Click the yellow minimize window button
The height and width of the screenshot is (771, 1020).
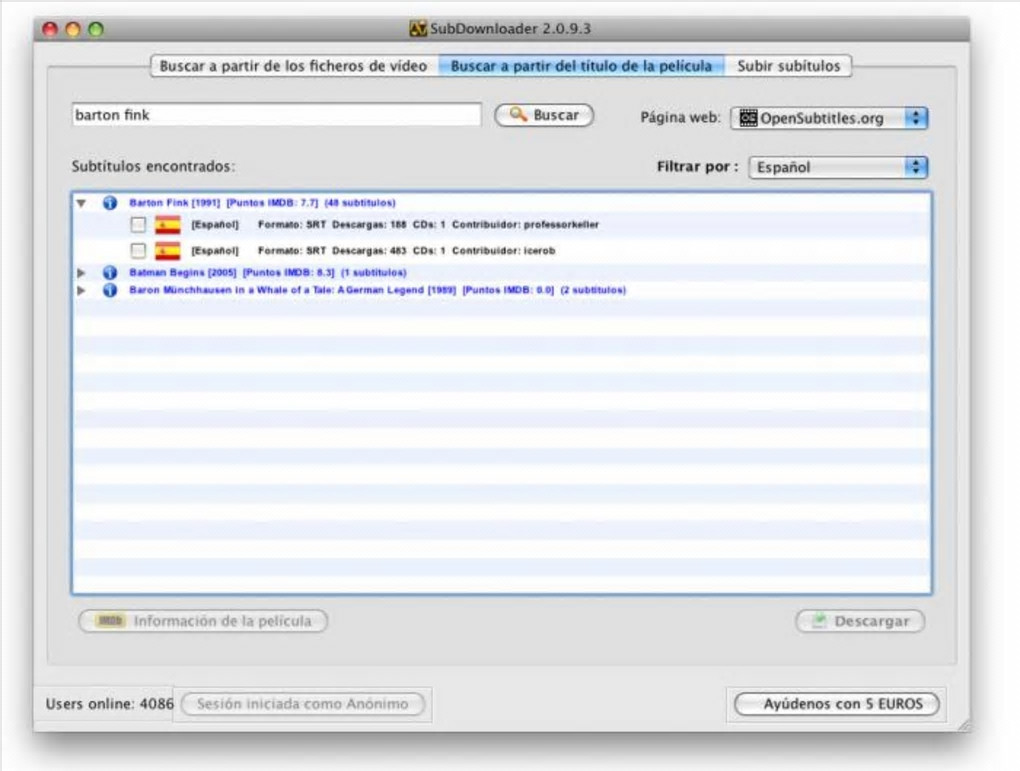(73, 29)
